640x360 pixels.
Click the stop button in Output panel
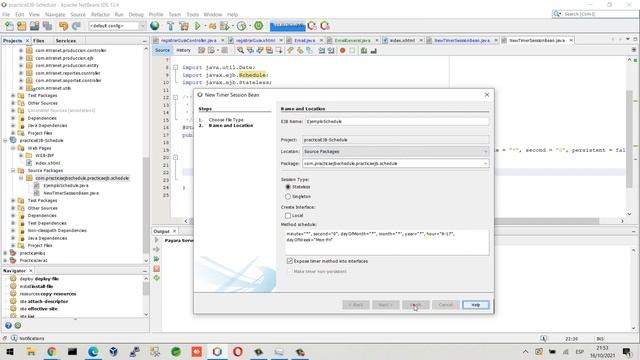tap(157, 269)
